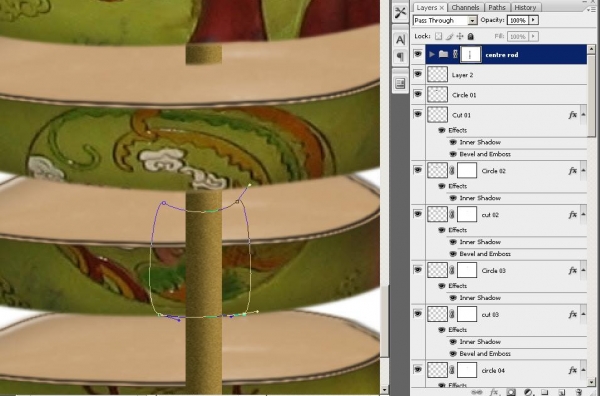
Task: Click Layers panel scroll up arrow
Action: (x=591, y=49)
